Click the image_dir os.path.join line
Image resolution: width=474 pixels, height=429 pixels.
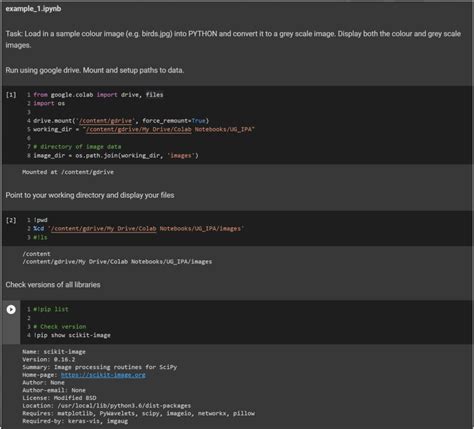(x=116, y=156)
